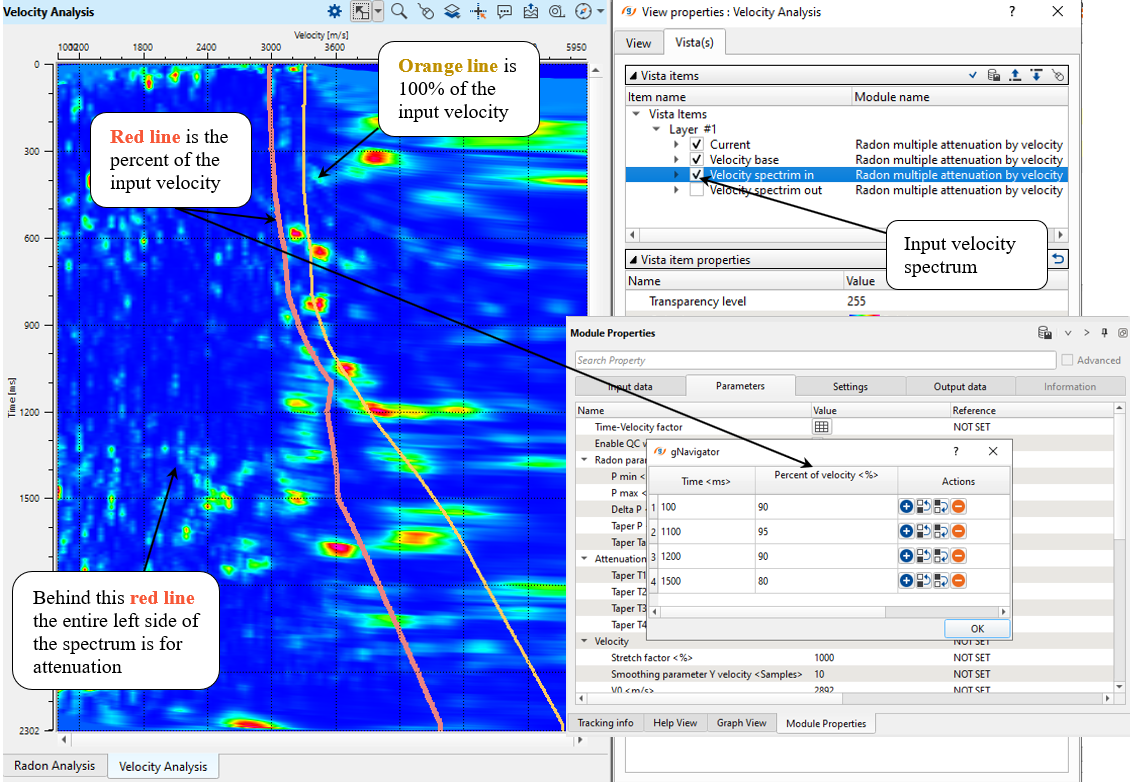1133x782 pixels.
Task: Toggle the Advanced checkbox
Action: click(1068, 360)
